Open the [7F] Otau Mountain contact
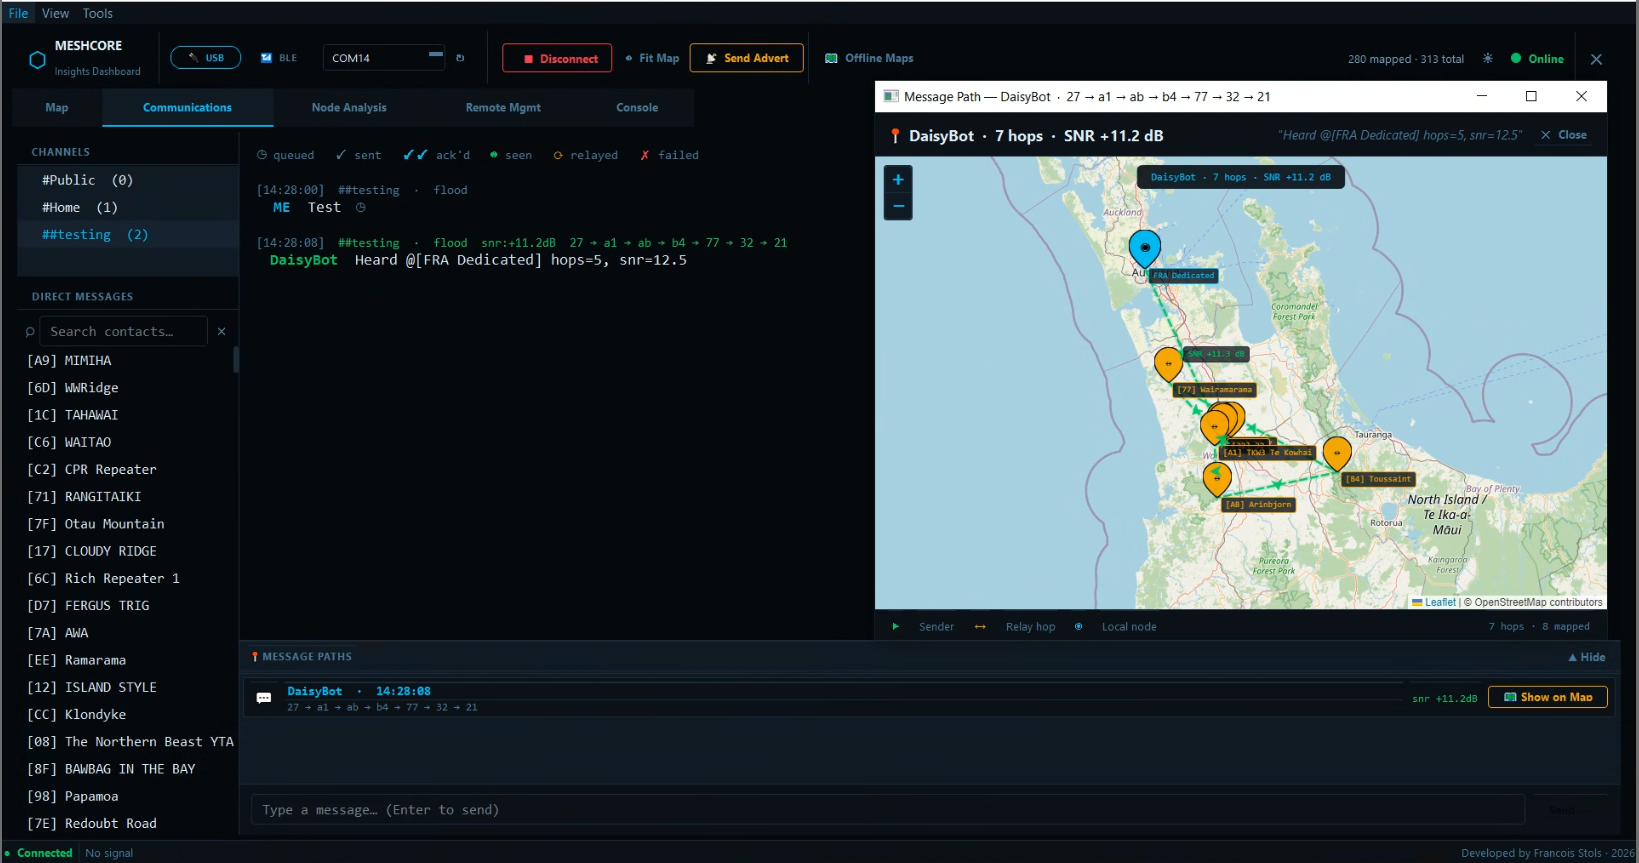This screenshot has width=1639, height=863. (128, 524)
